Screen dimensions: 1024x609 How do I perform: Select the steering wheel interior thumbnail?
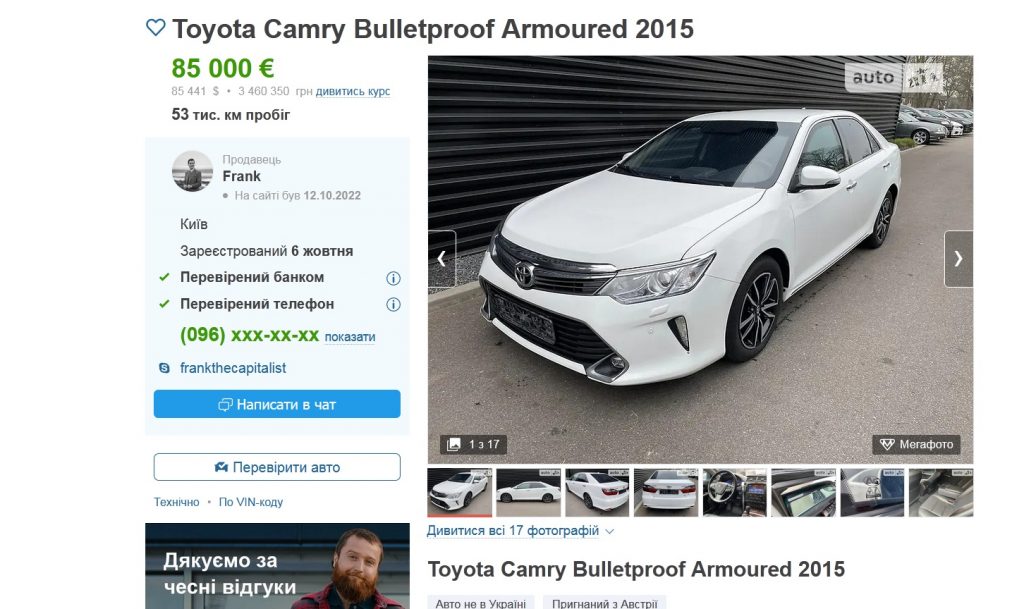(x=735, y=492)
